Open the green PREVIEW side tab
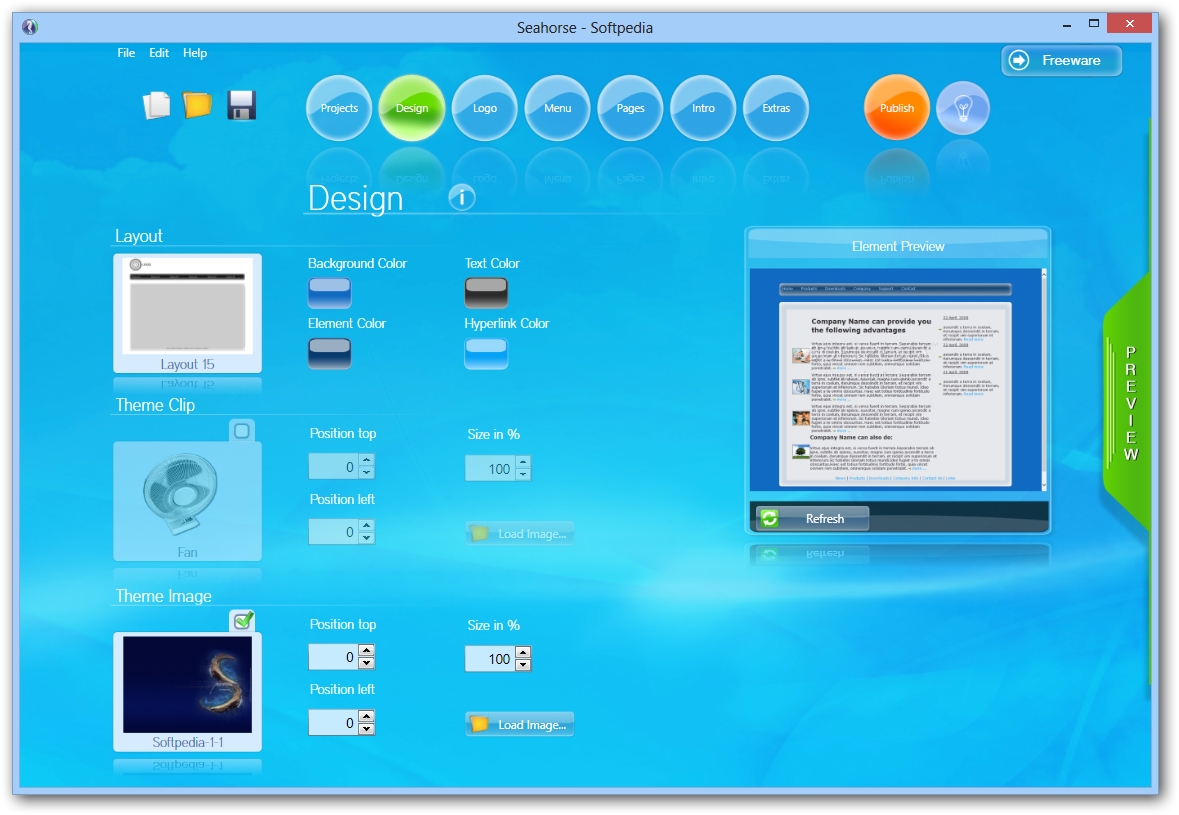The image size is (1179, 815). pyautogui.click(x=1129, y=402)
